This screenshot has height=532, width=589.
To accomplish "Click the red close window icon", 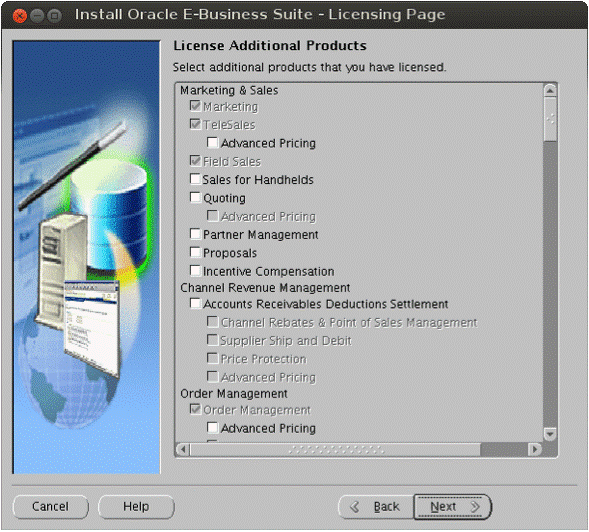I will point(20,16).
